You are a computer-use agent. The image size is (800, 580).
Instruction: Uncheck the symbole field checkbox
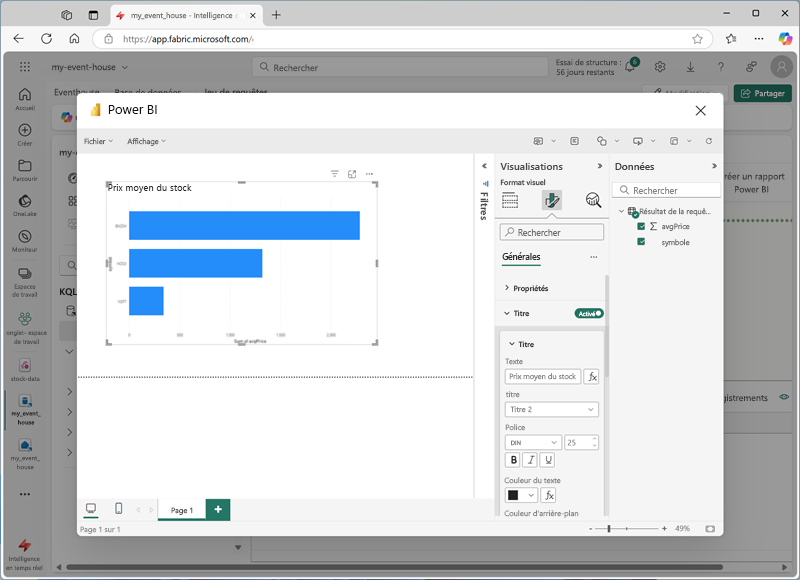(x=641, y=242)
